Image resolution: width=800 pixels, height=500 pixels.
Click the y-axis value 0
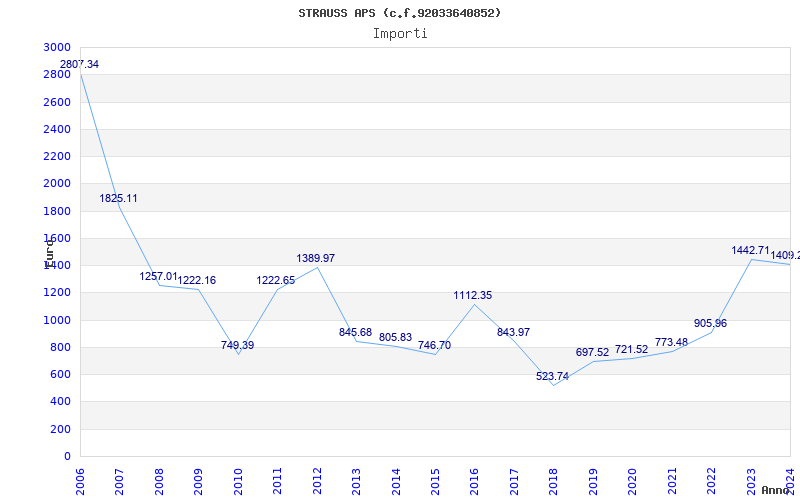pyautogui.click(x=67, y=457)
